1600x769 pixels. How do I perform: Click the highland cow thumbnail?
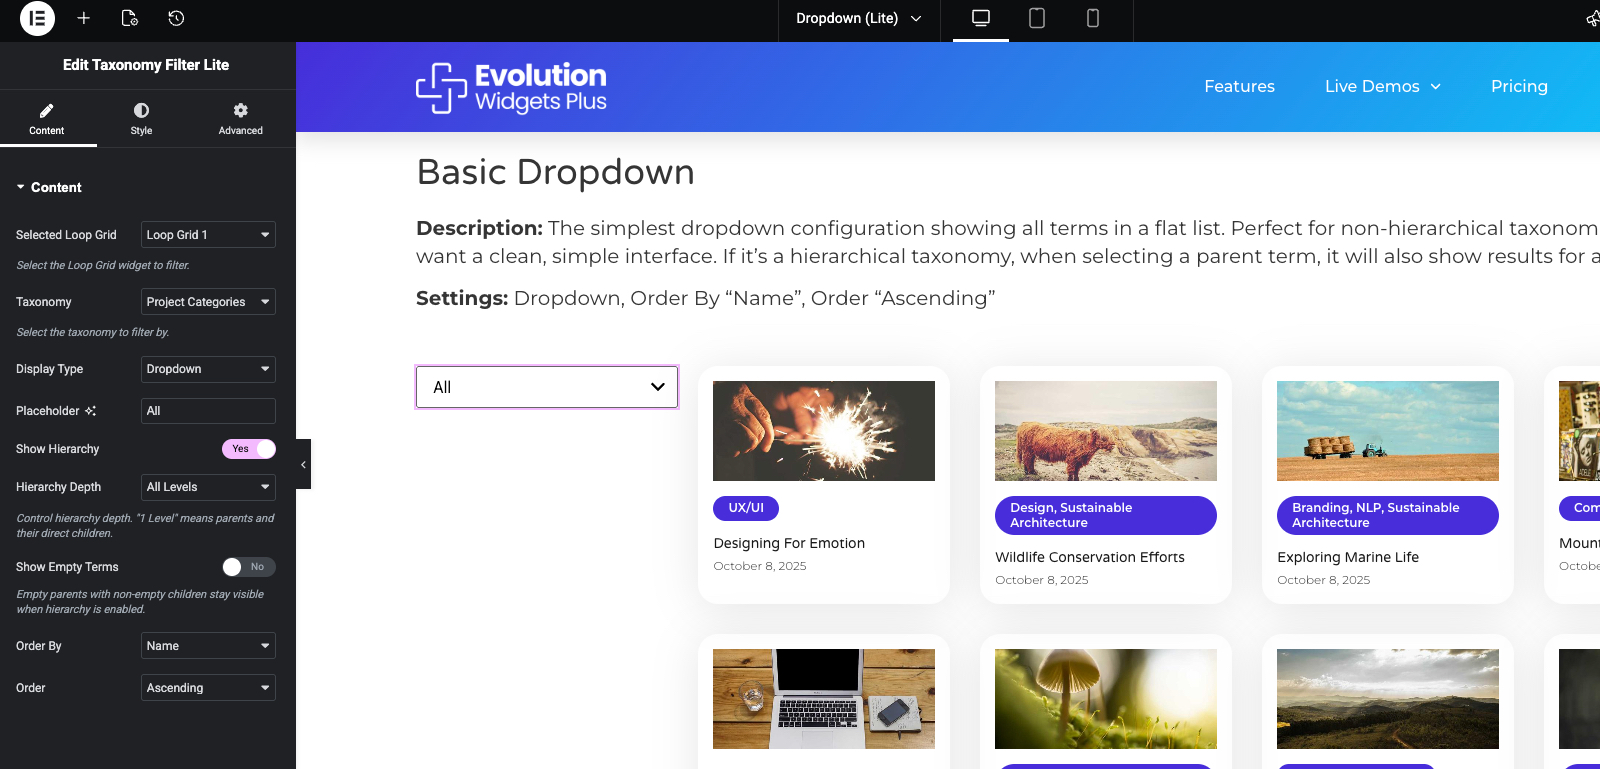point(1106,431)
